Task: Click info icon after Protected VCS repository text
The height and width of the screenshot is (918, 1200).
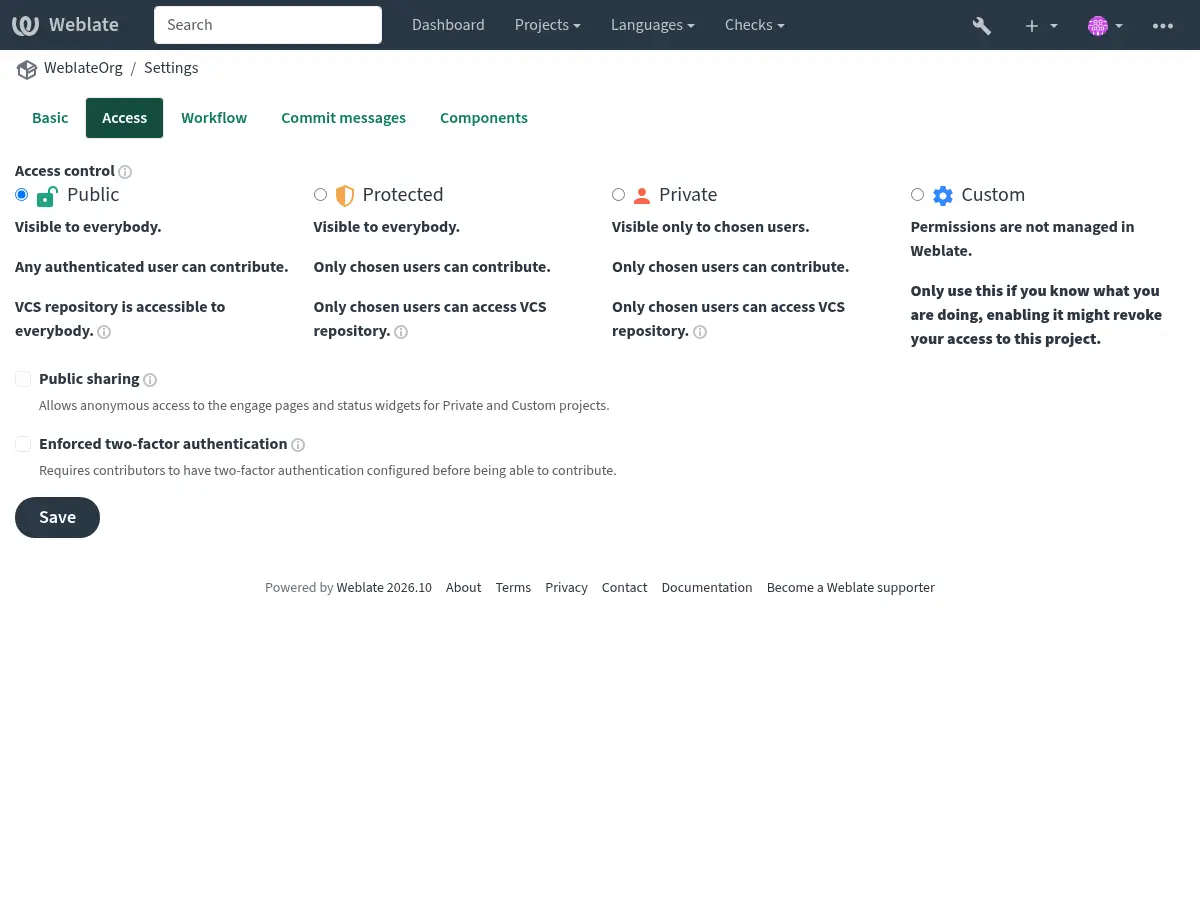Action: [x=401, y=332]
